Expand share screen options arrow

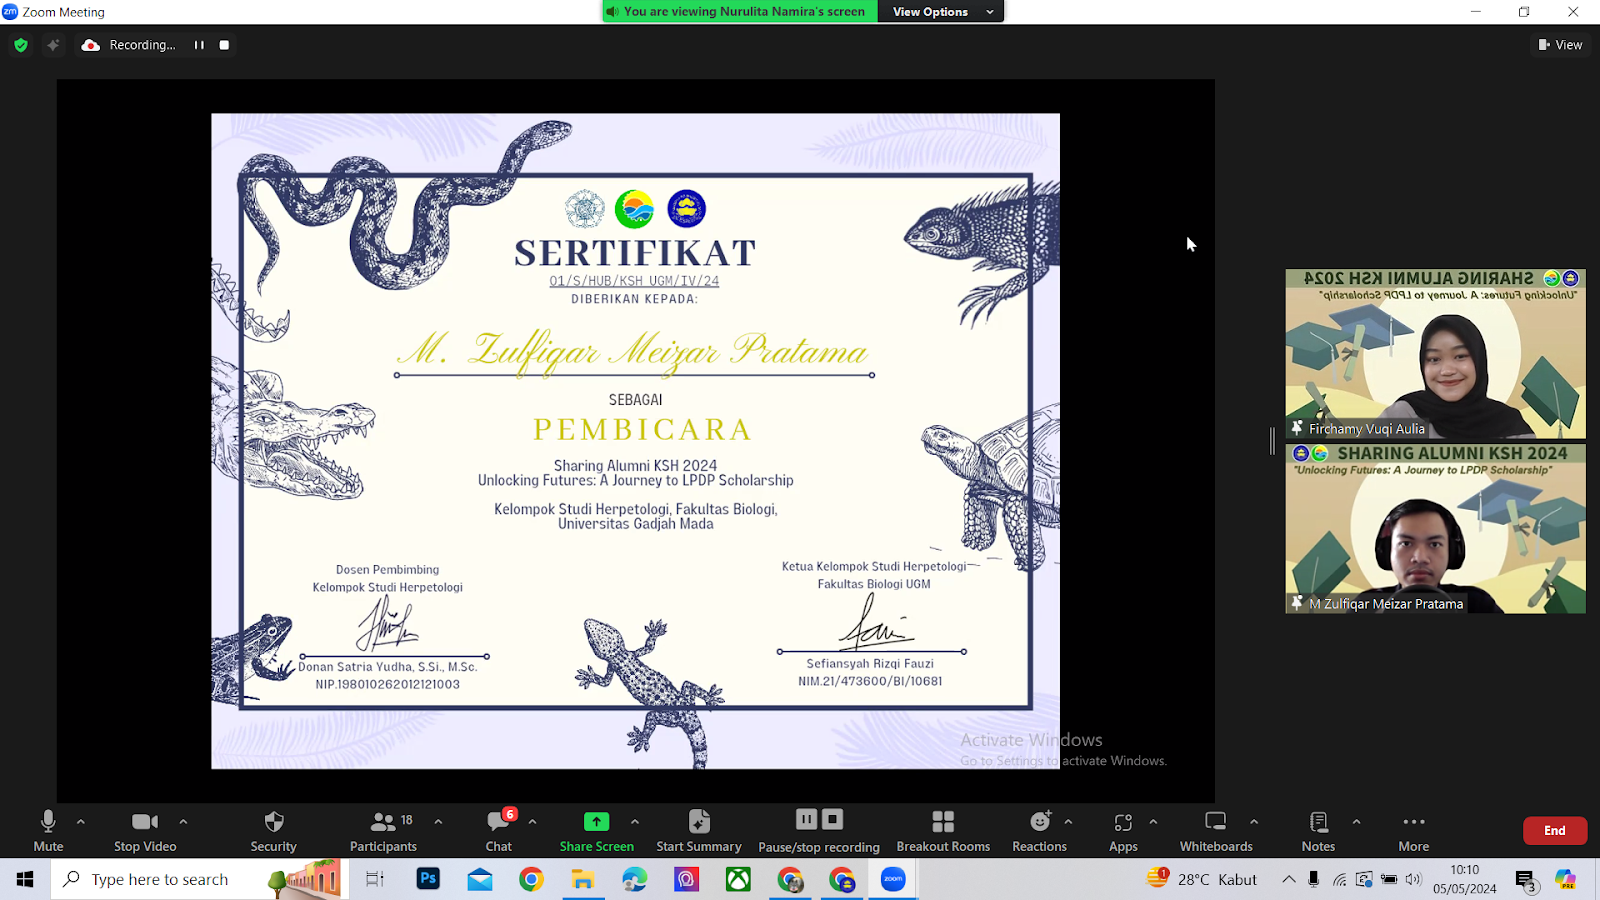(x=635, y=822)
